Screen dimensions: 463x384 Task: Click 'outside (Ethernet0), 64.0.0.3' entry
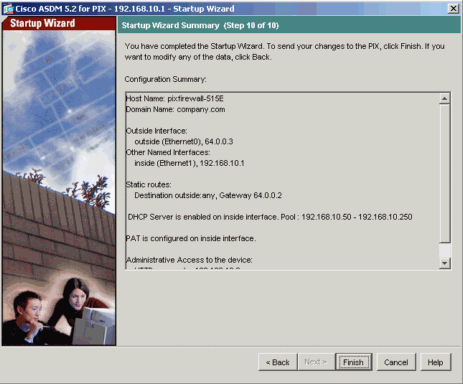(184, 142)
